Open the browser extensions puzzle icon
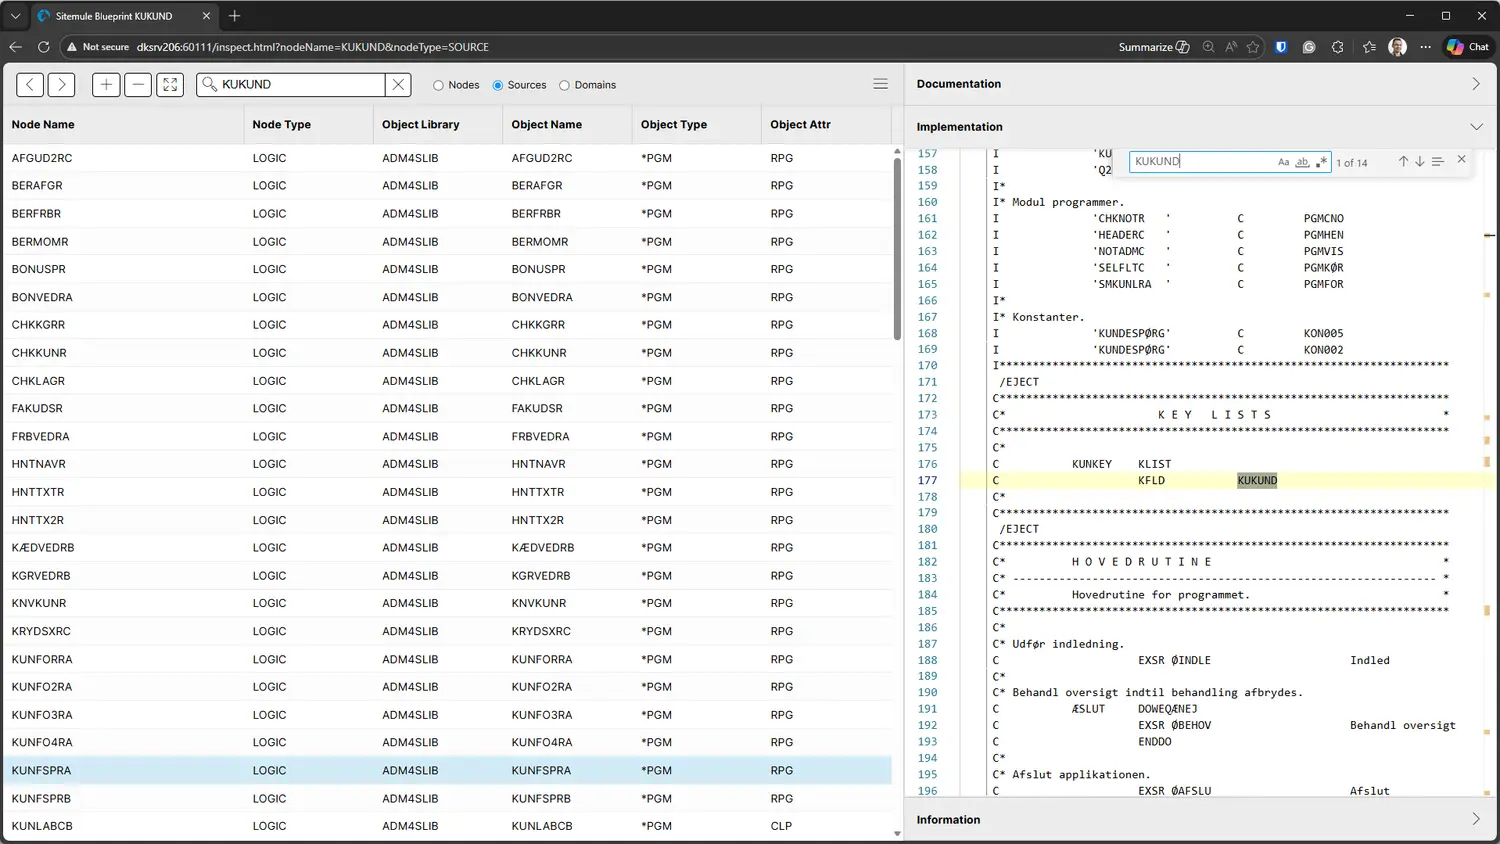This screenshot has height=844, width=1500. point(1338,47)
